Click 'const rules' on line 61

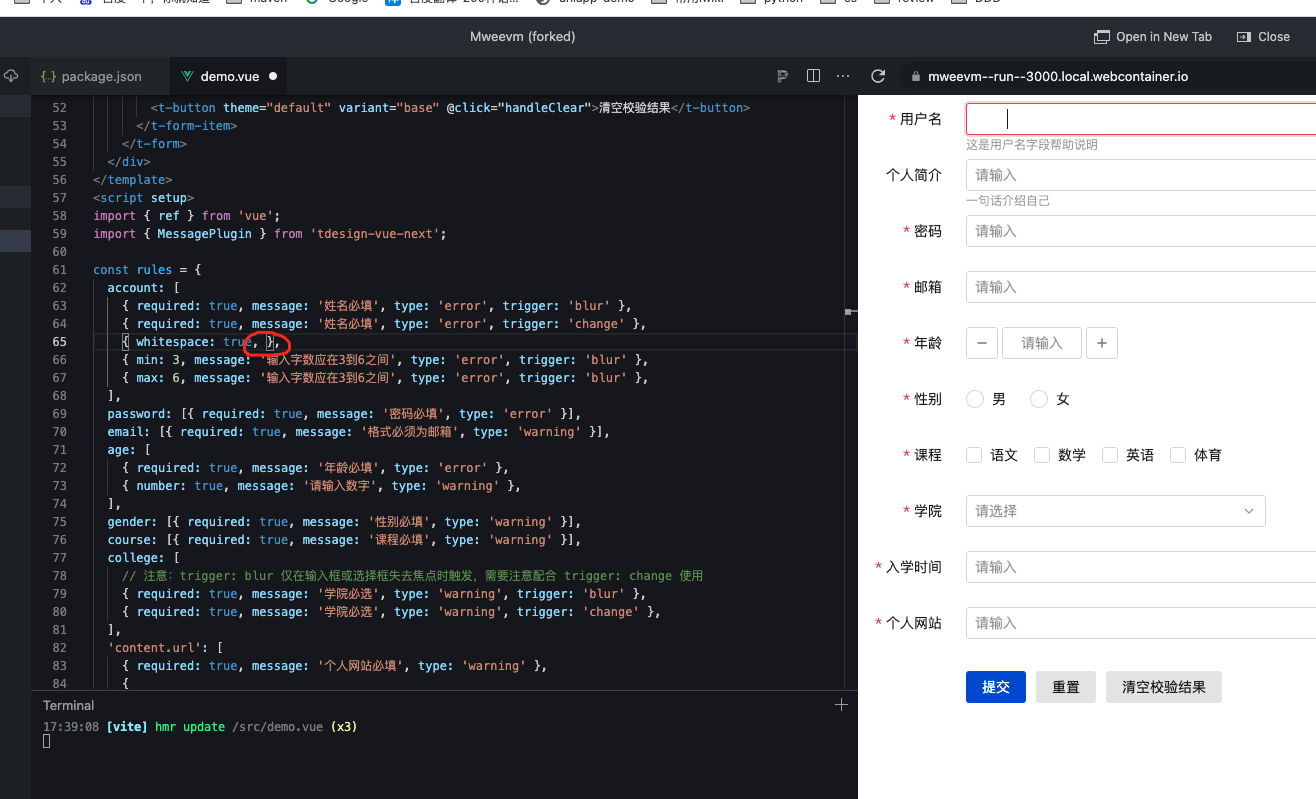(133, 270)
